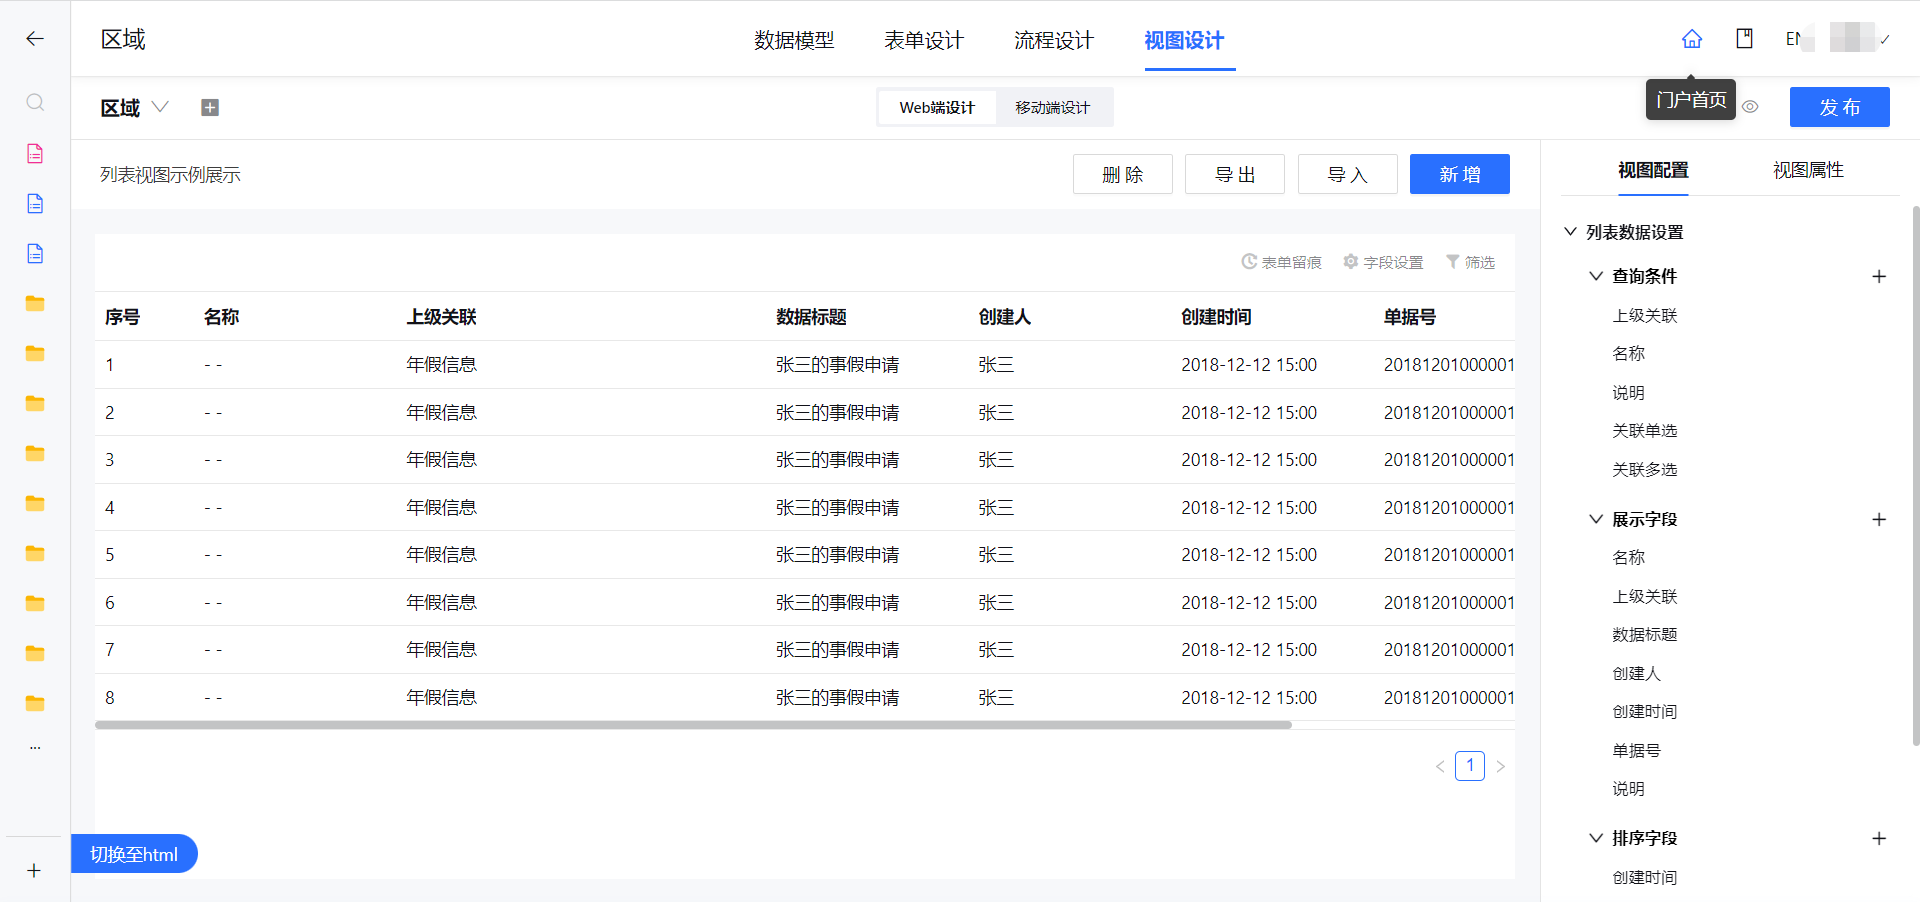This screenshot has height=902, width=1920.
Task: Open the user avatar account dropdown
Action: (x=1860, y=39)
